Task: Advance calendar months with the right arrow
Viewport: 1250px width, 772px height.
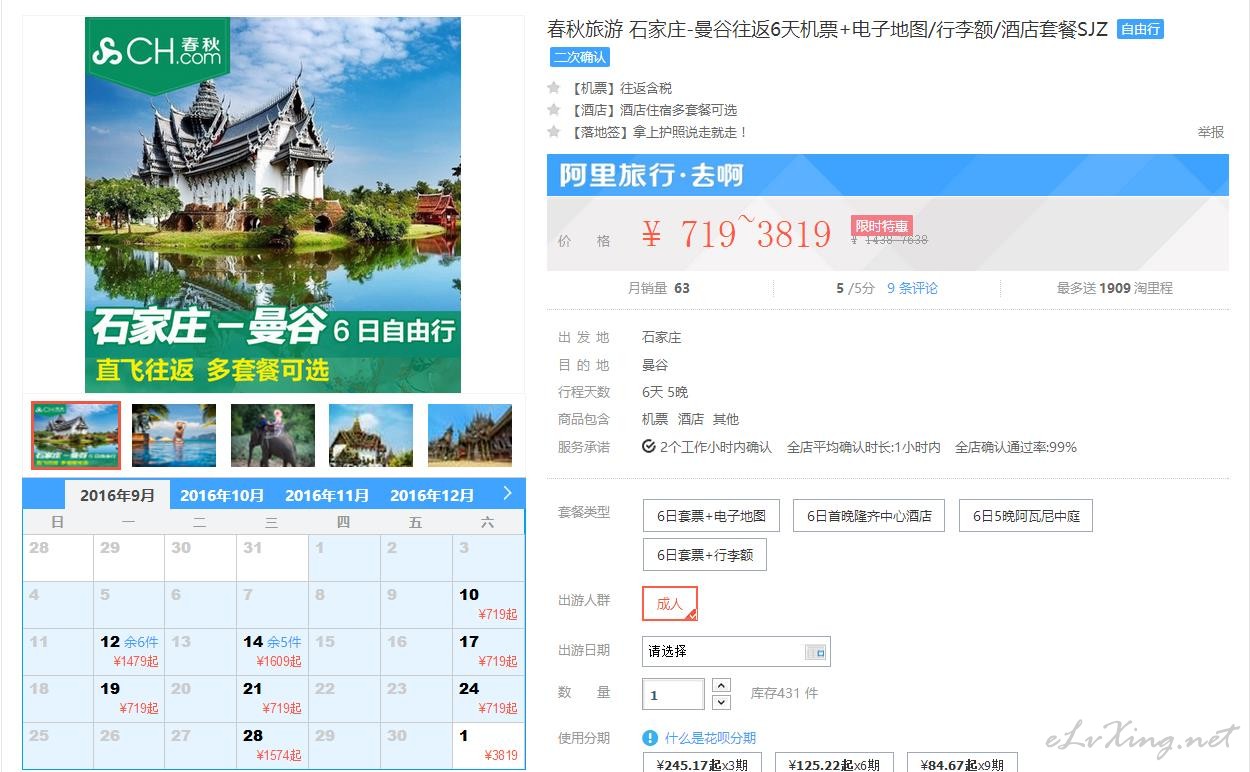Action: [x=507, y=493]
